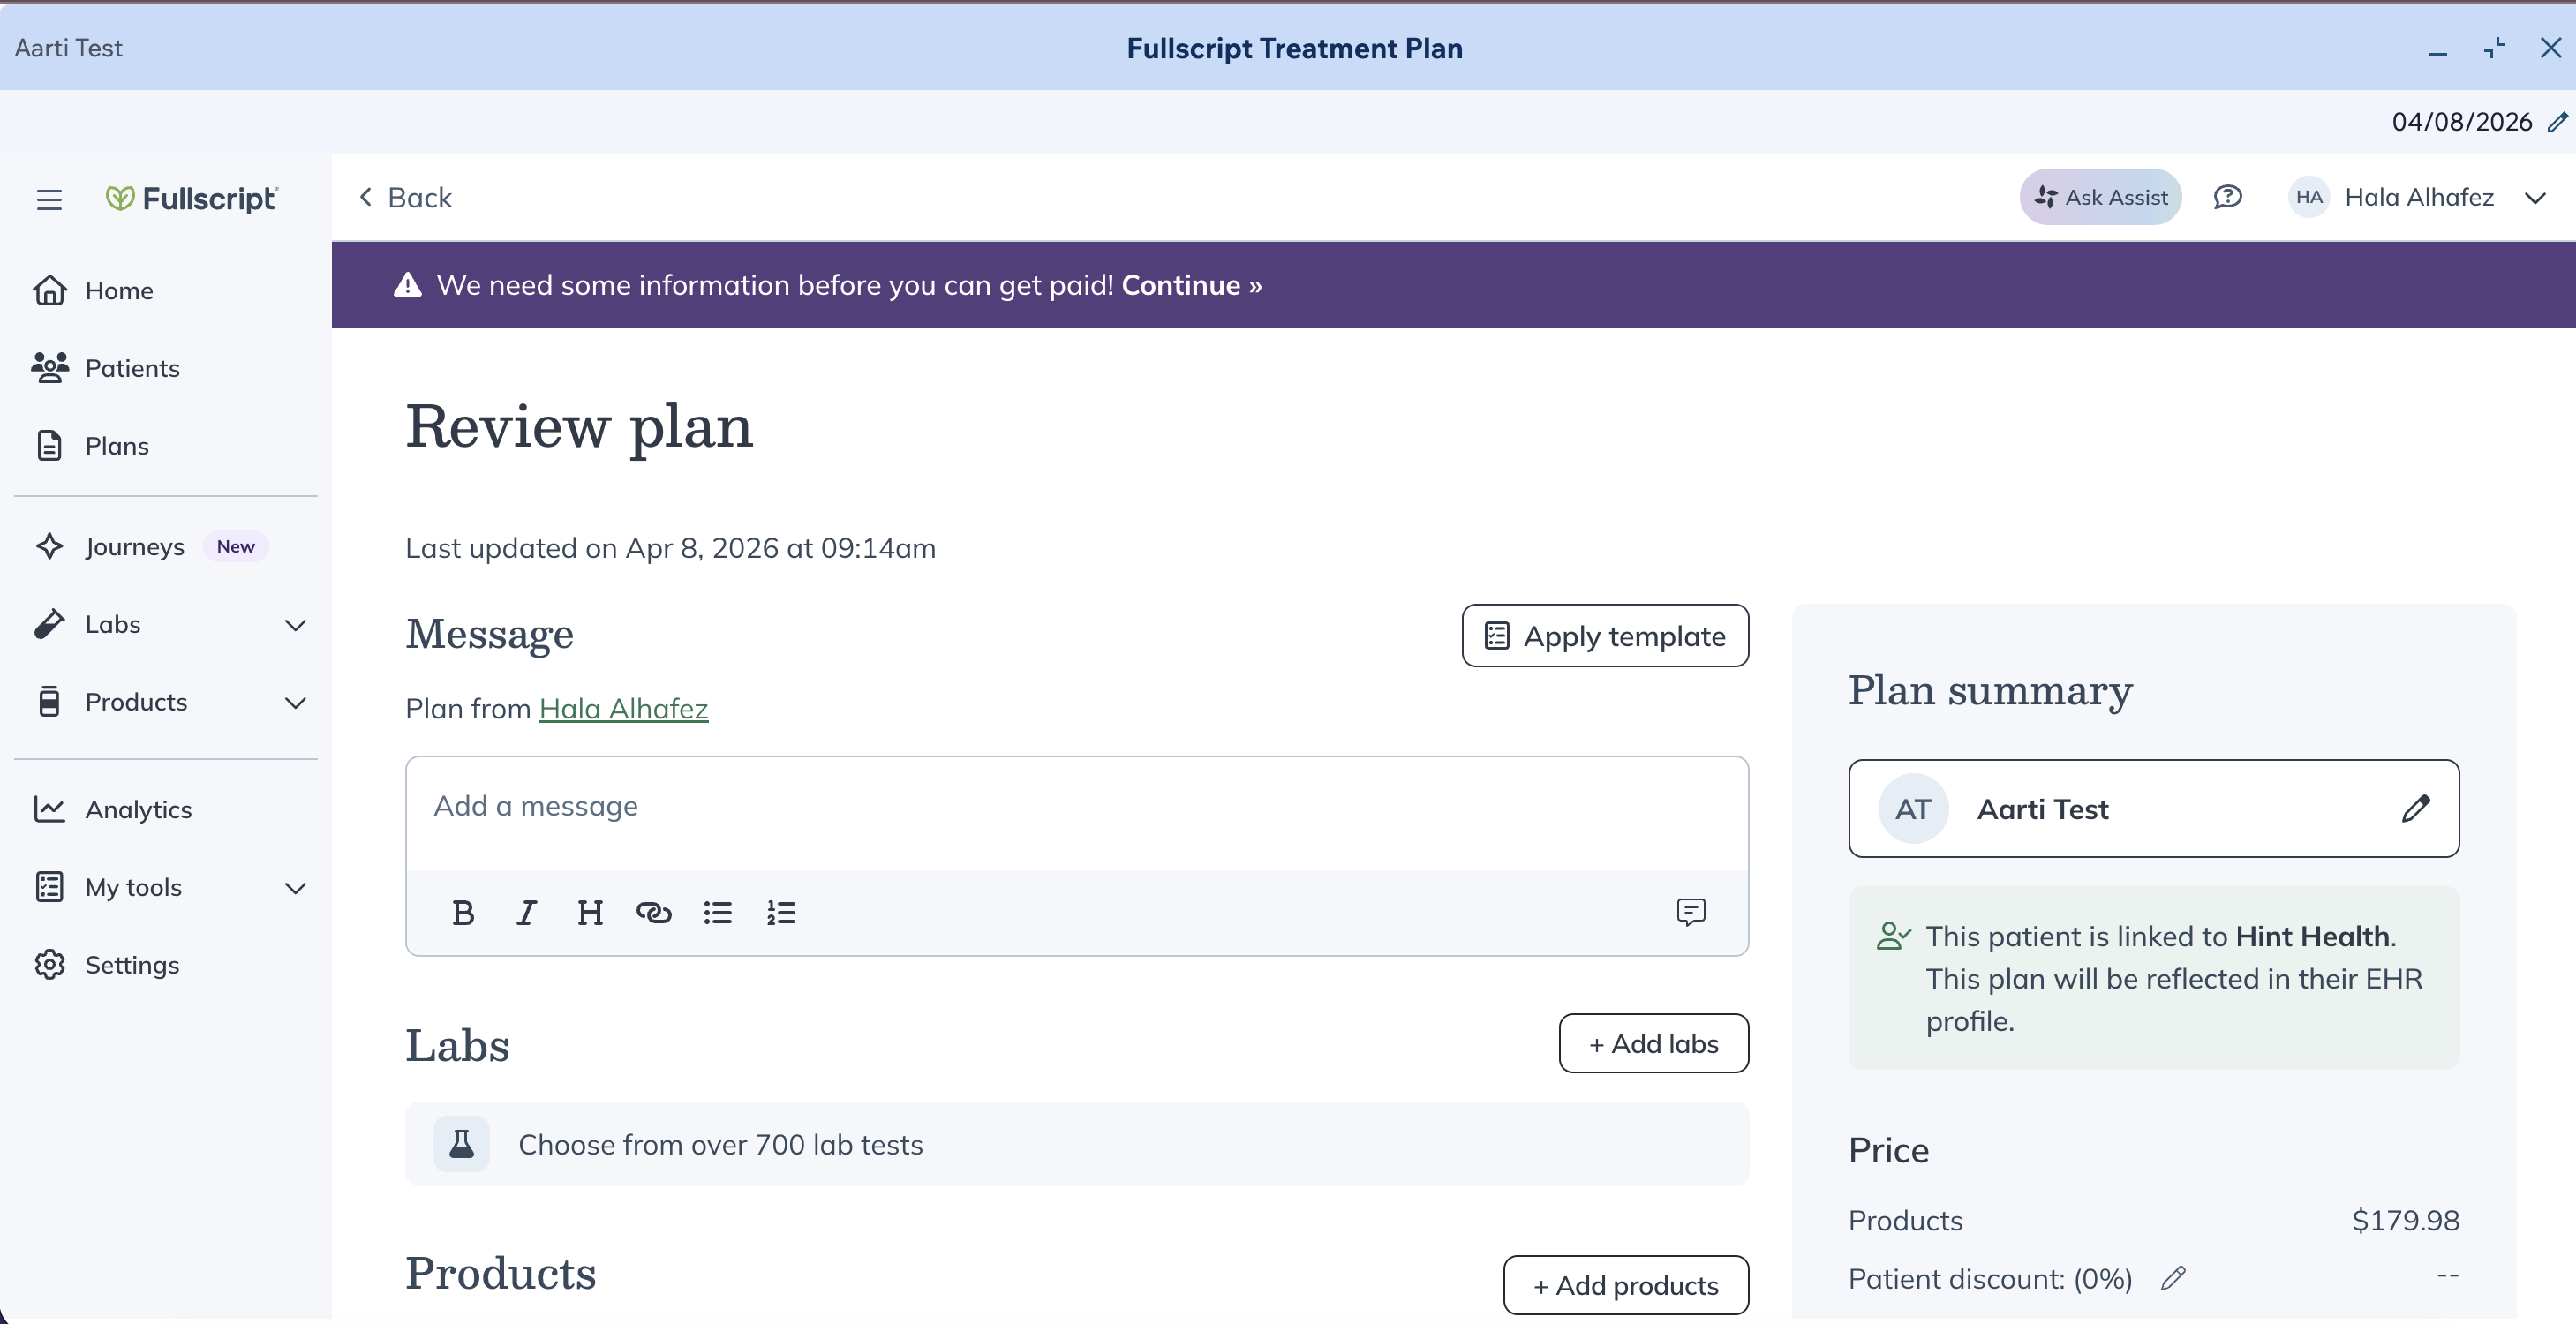Open Analytics from the sidebar
Image resolution: width=2576 pixels, height=1324 pixels.
tap(138, 809)
